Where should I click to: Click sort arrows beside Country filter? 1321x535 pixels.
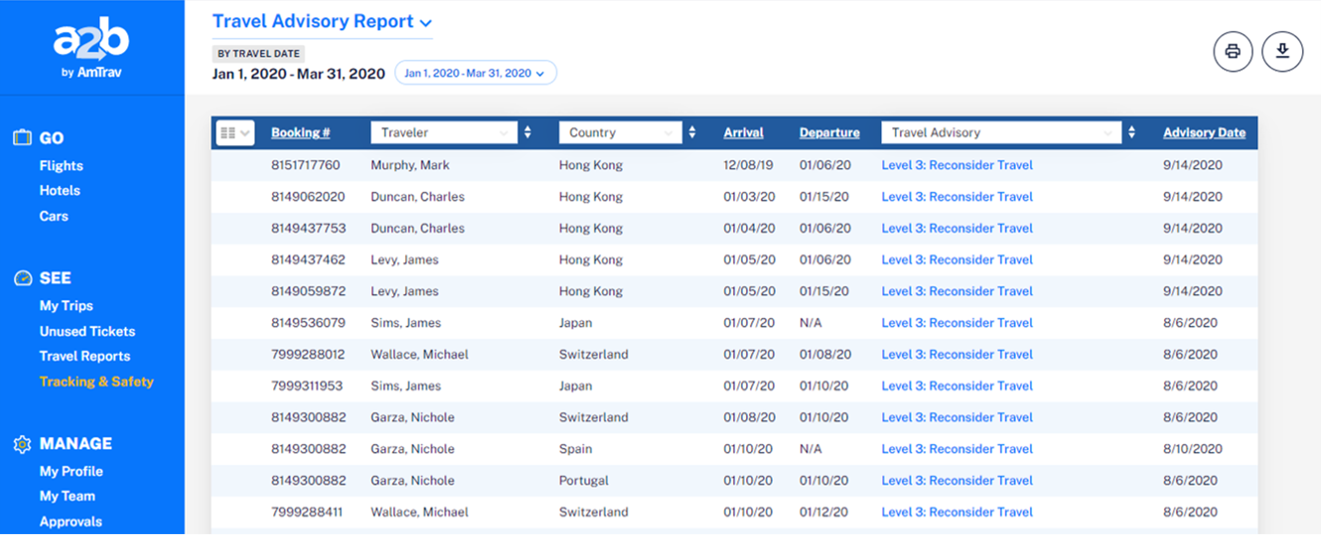point(692,132)
